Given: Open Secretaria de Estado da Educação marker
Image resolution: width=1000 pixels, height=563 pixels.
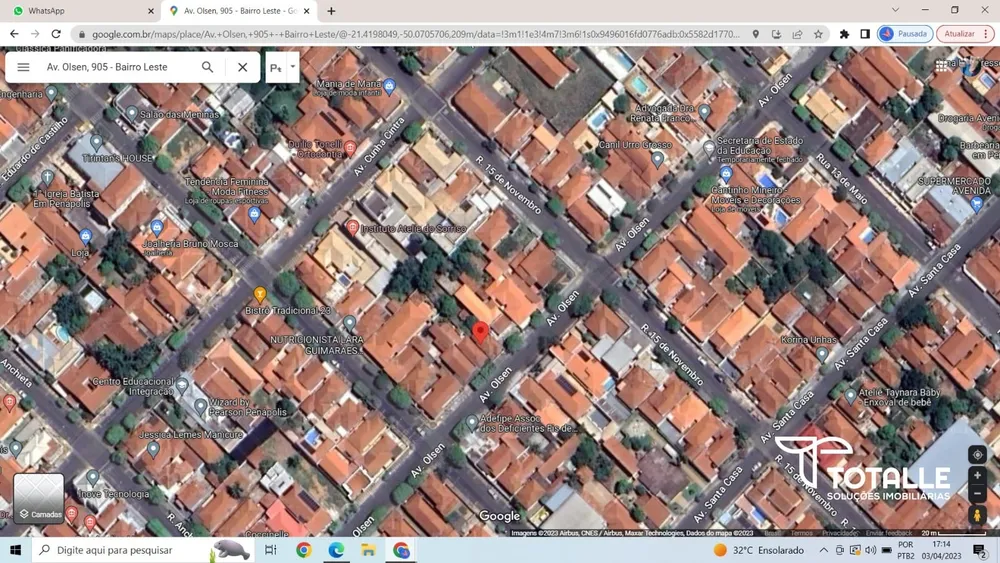Looking at the screenshot, I should coord(709,149).
